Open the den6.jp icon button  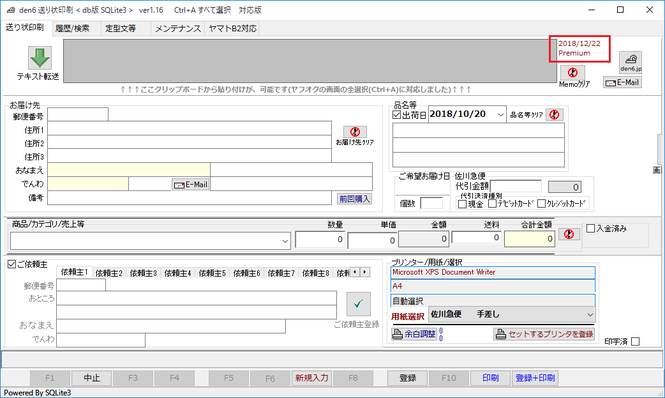630,62
